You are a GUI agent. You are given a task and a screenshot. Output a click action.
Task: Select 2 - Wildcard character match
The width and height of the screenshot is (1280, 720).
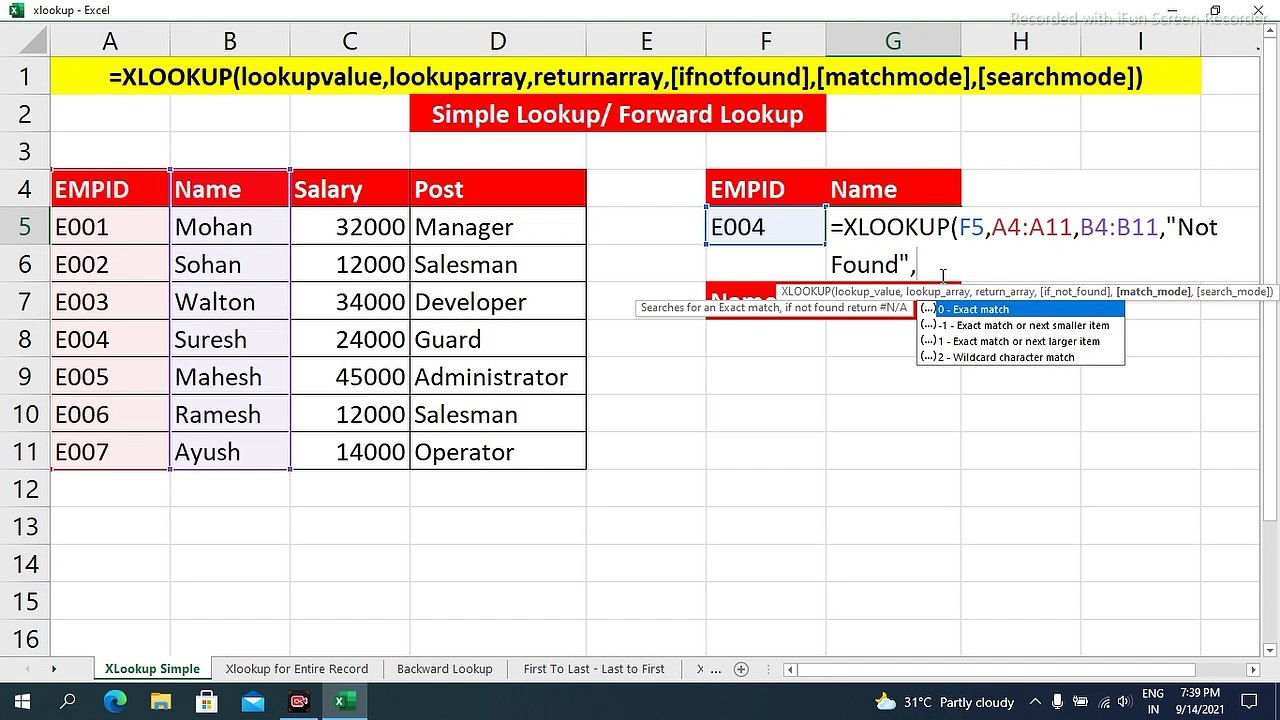1021,357
